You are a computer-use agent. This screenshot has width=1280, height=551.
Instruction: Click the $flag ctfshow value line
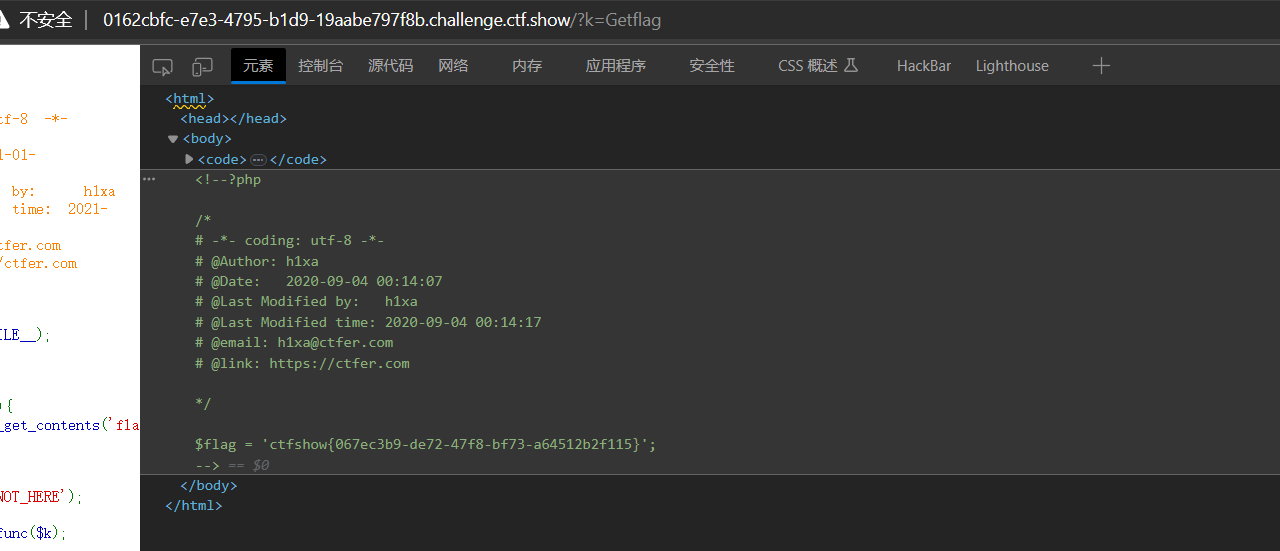(x=426, y=444)
